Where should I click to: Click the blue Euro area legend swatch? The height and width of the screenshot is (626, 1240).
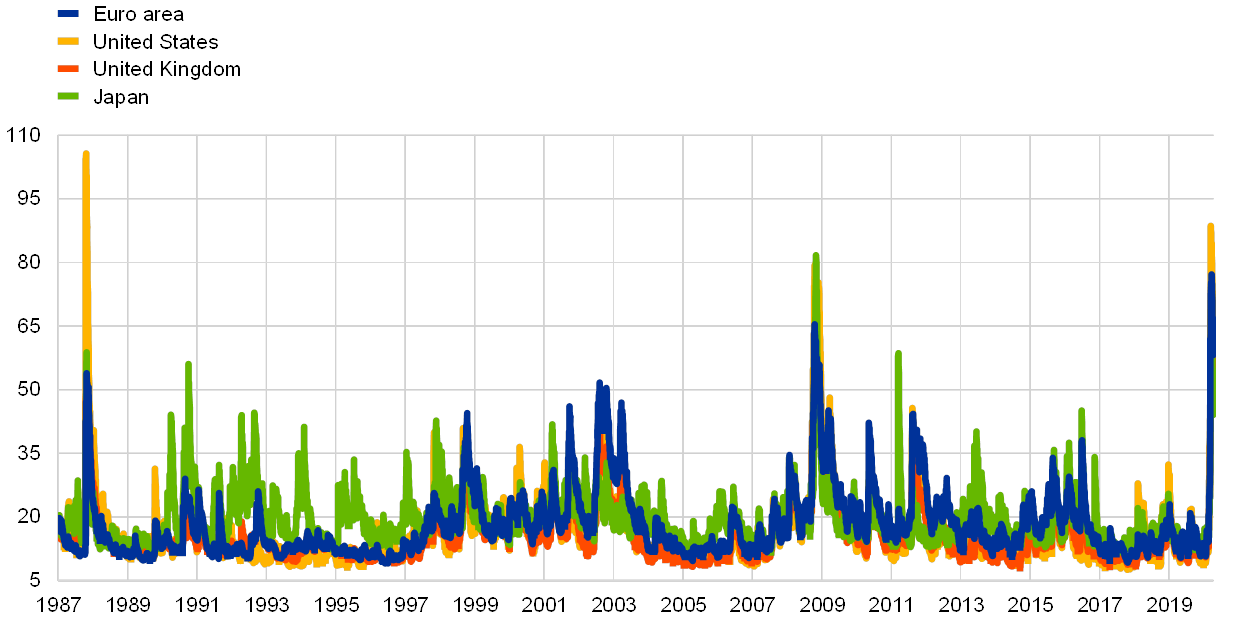click(68, 14)
